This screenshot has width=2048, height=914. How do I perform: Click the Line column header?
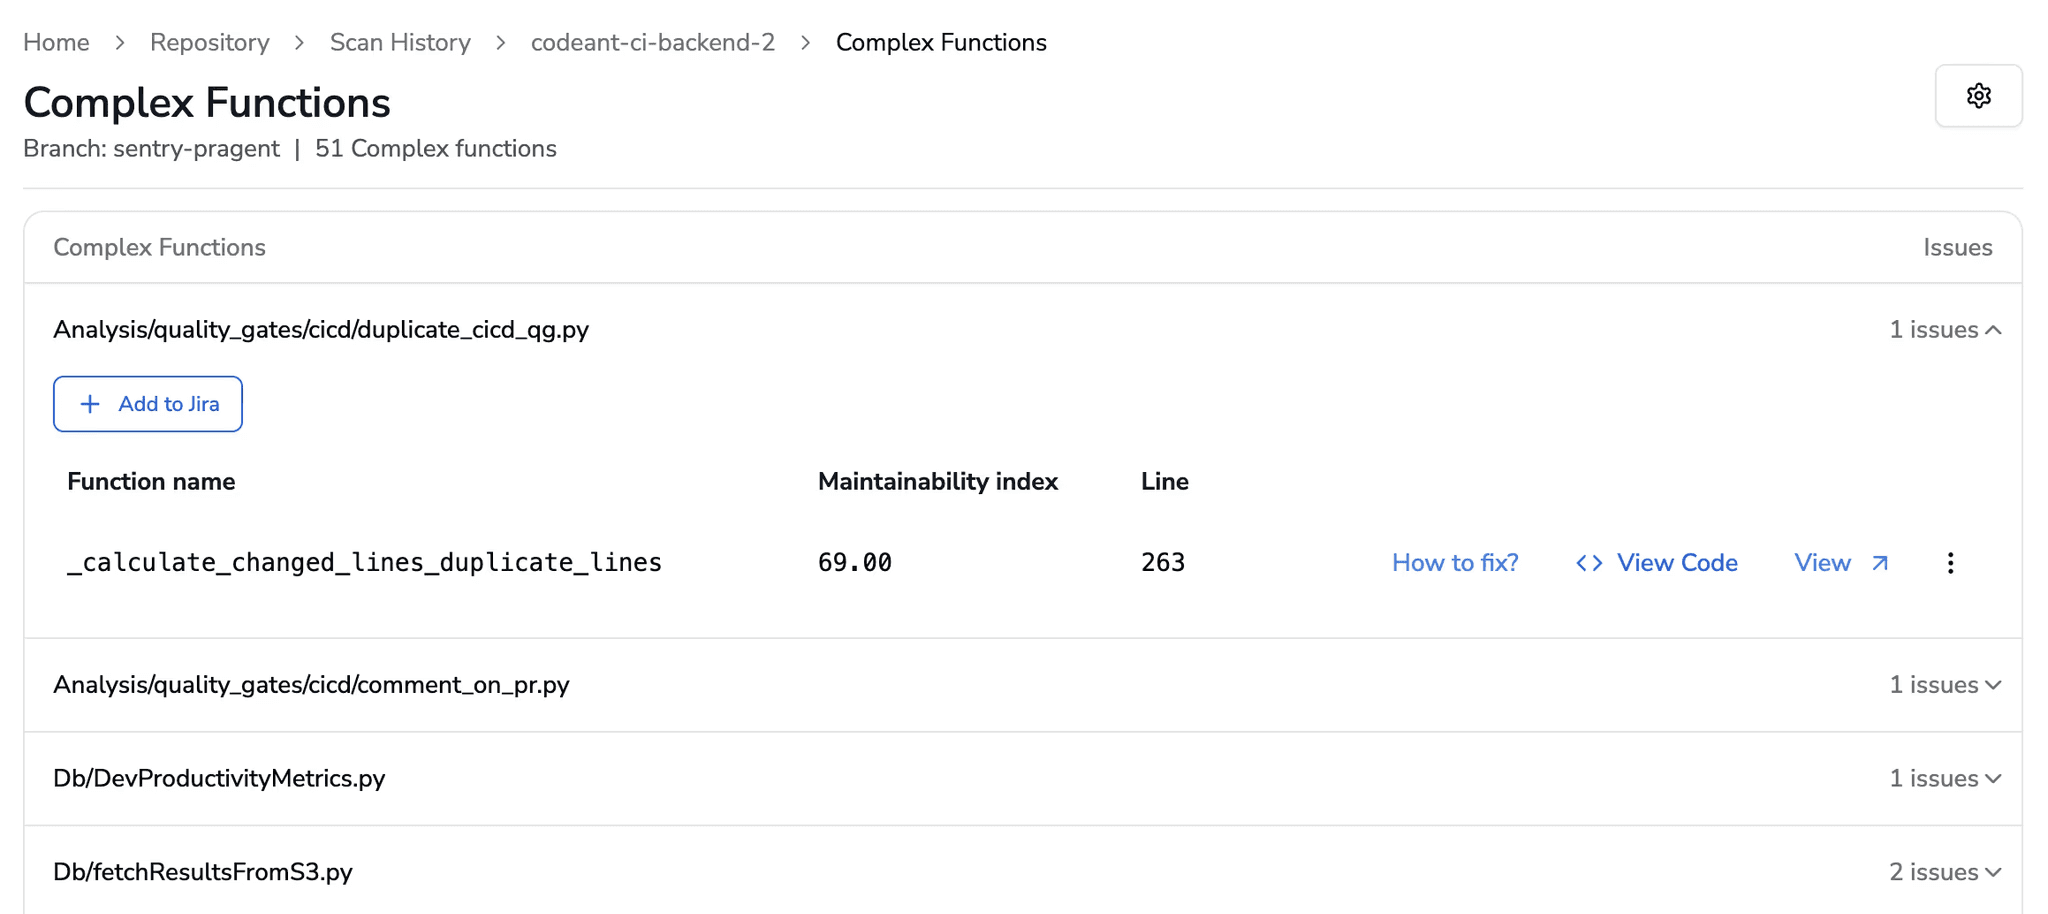[1165, 482]
